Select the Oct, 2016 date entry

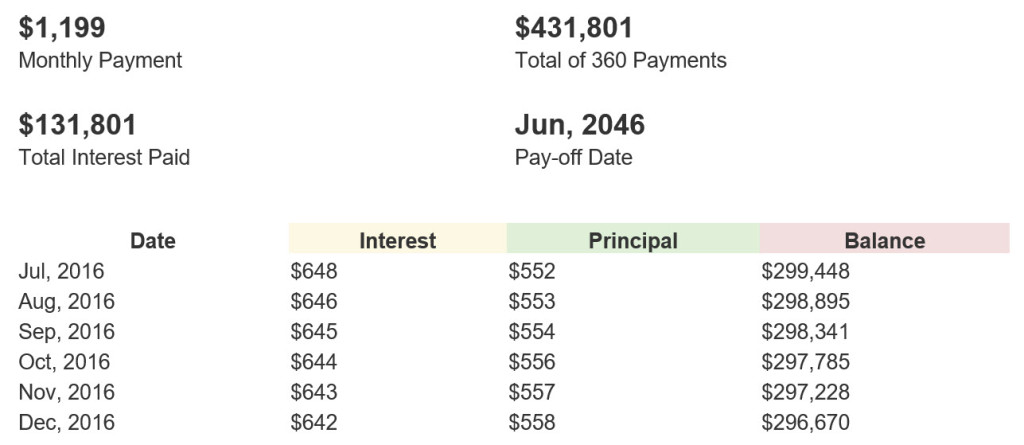tap(65, 362)
